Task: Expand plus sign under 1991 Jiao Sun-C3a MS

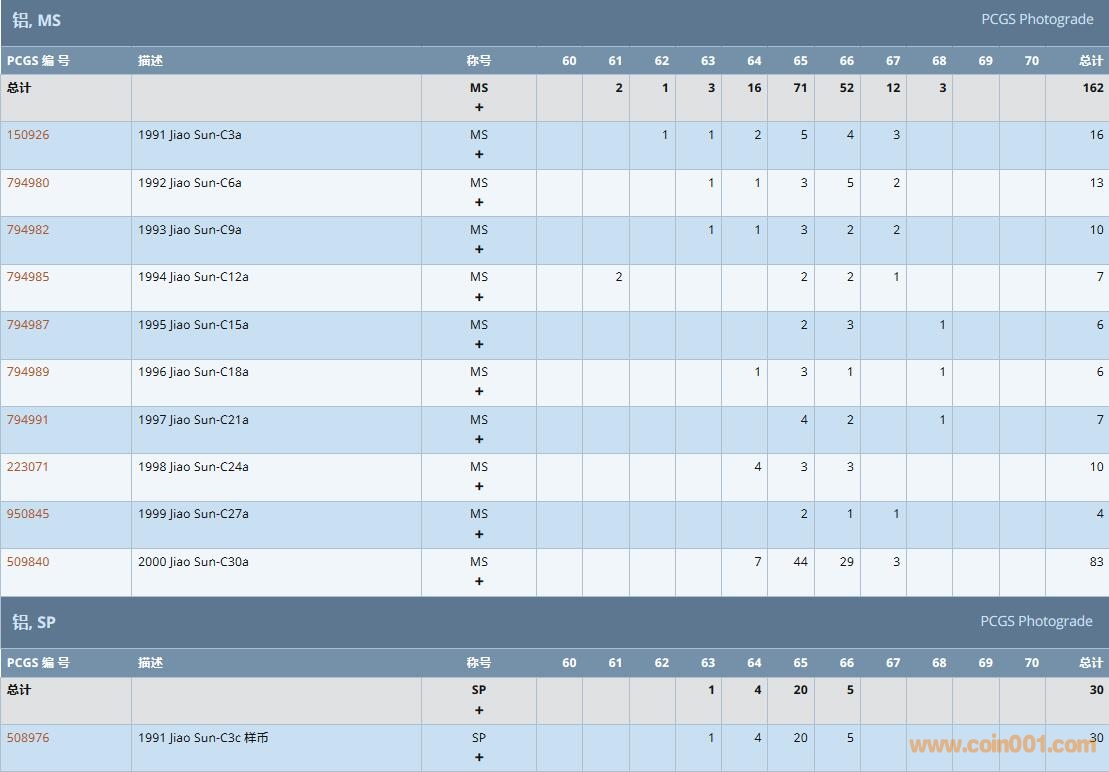Action: coord(479,155)
